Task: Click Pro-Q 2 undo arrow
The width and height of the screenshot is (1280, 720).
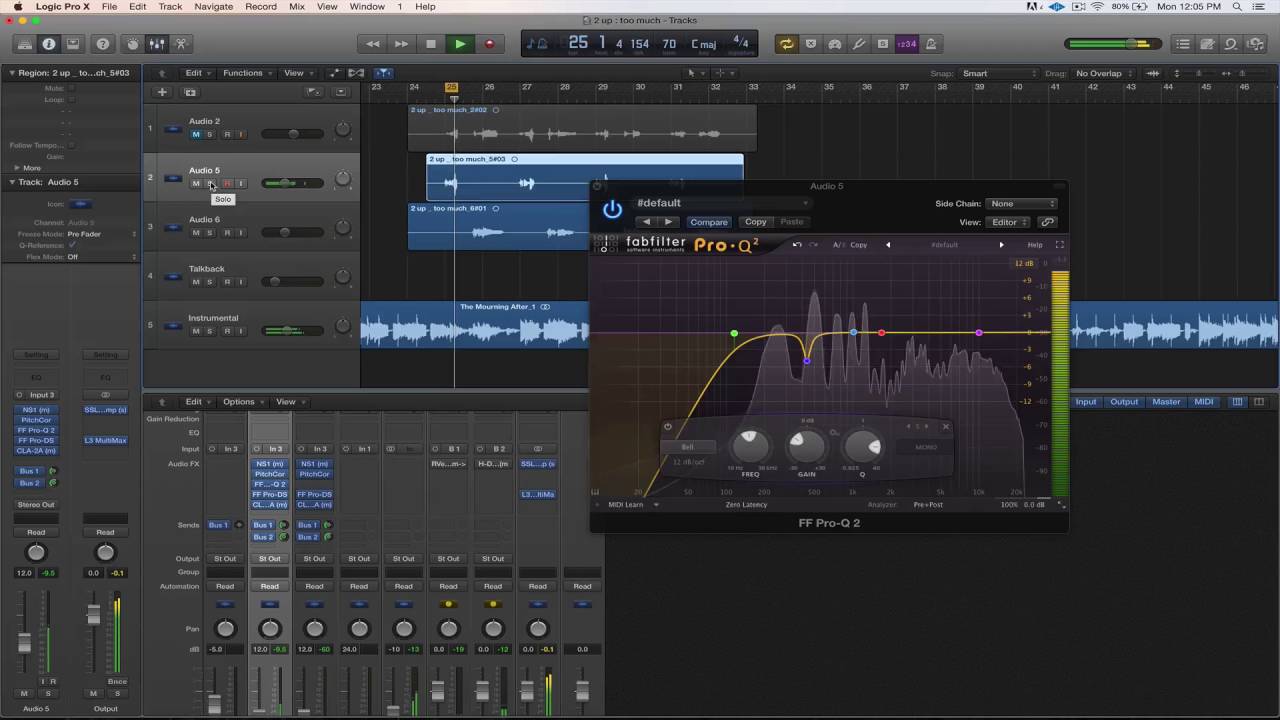Action: pyautogui.click(x=797, y=245)
